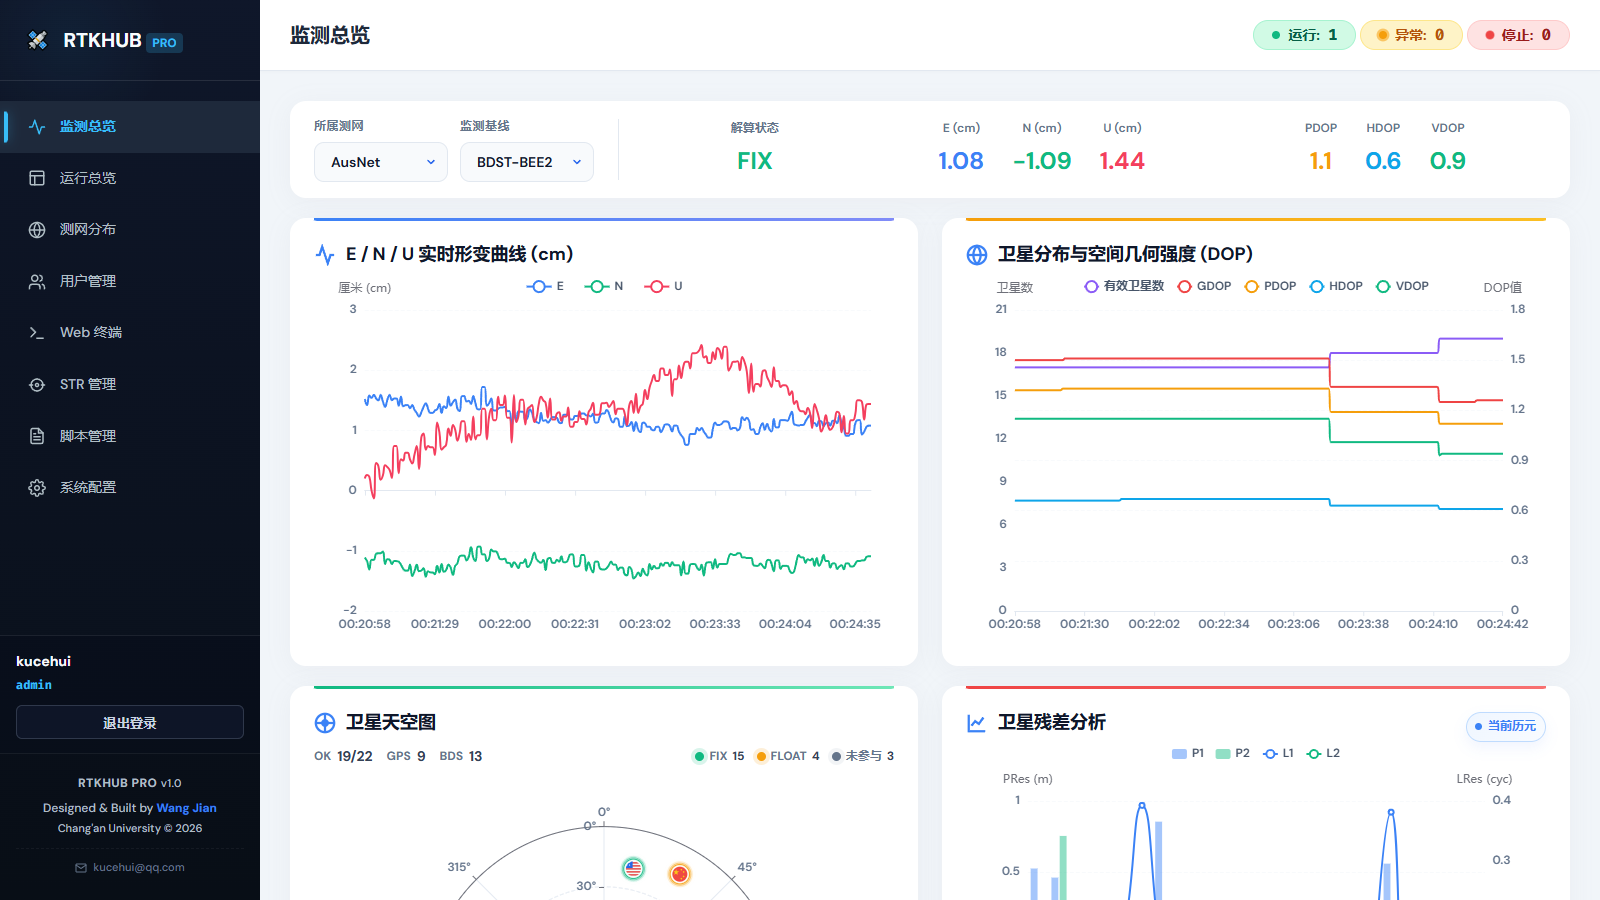Toggle the VDOP legend series
The width and height of the screenshot is (1600, 900).
tap(1403, 286)
